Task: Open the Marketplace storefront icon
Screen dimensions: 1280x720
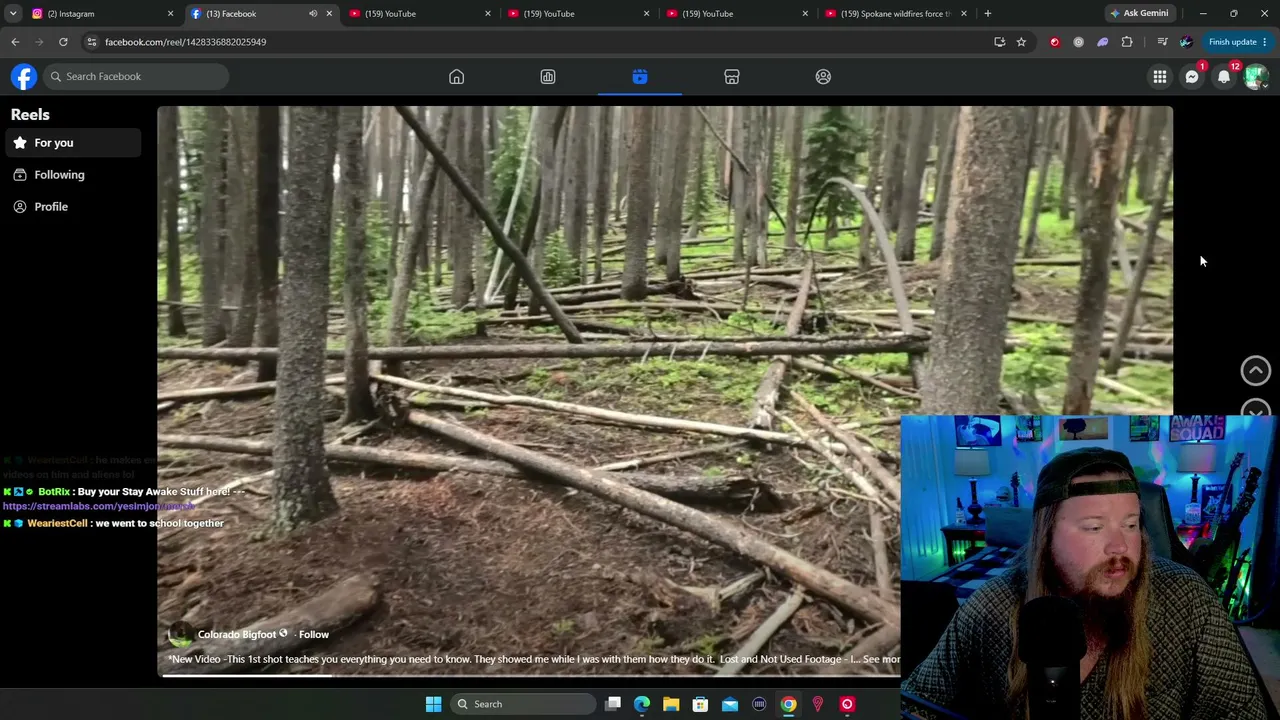Action: [732, 77]
